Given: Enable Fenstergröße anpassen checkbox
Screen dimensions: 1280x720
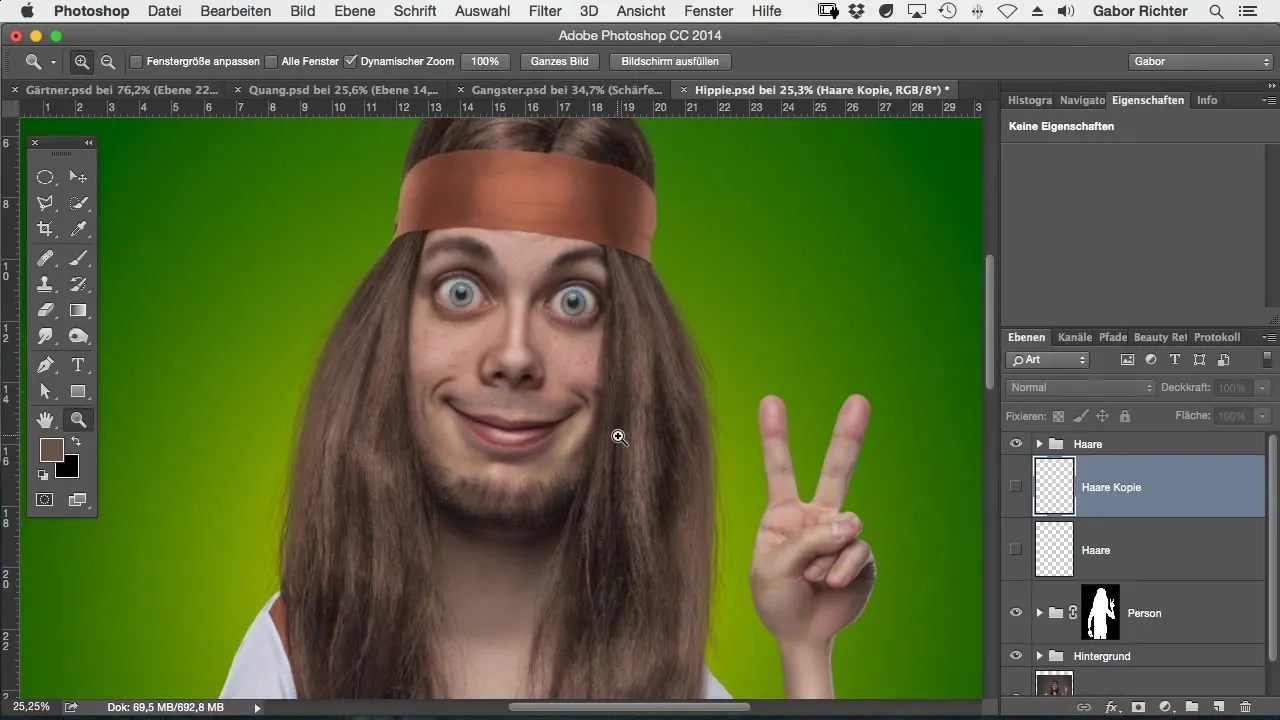Looking at the screenshot, I should (x=136, y=62).
